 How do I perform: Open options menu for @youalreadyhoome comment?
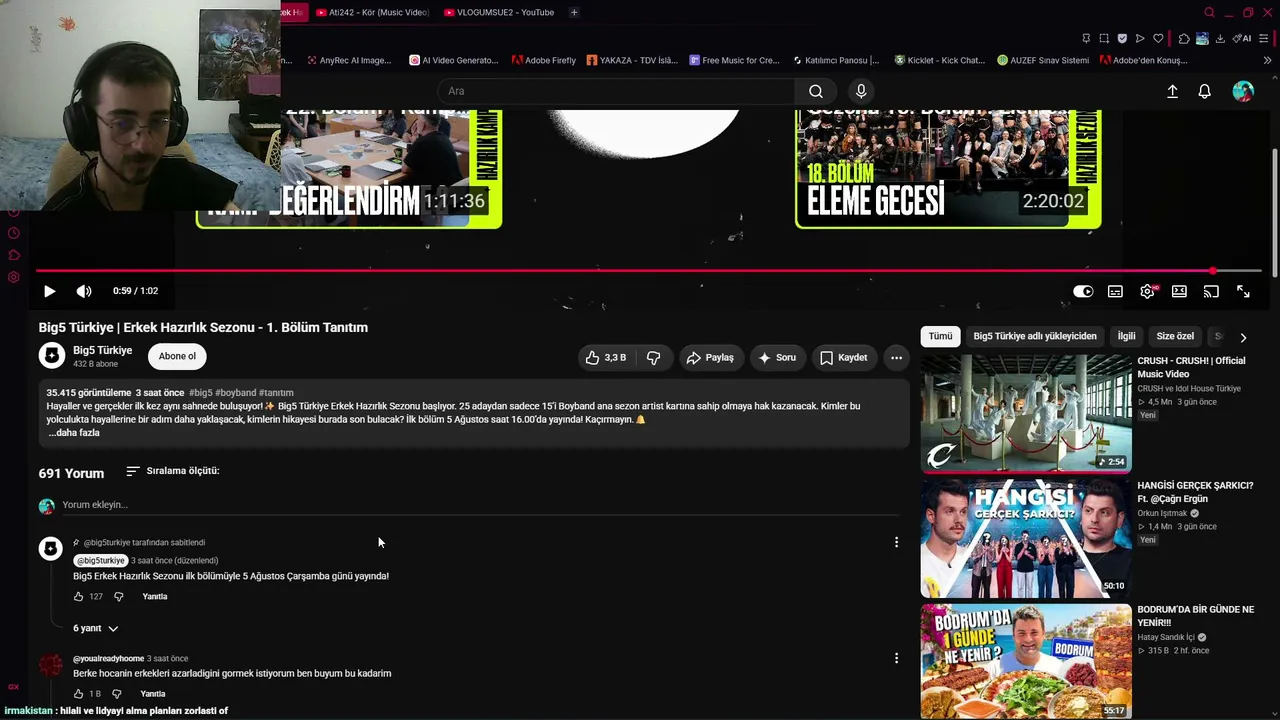click(x=896, y=658)
